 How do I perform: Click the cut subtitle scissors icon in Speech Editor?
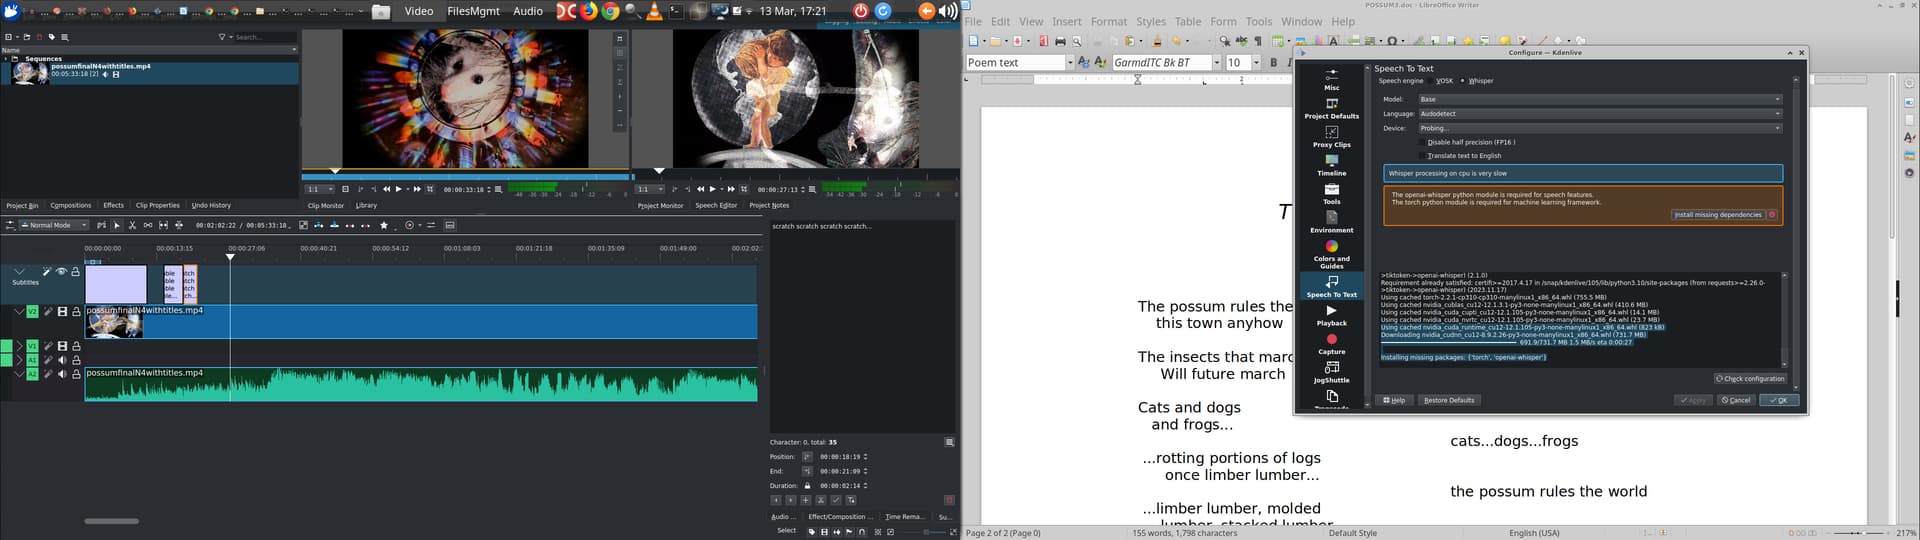(x=821, y=500)
